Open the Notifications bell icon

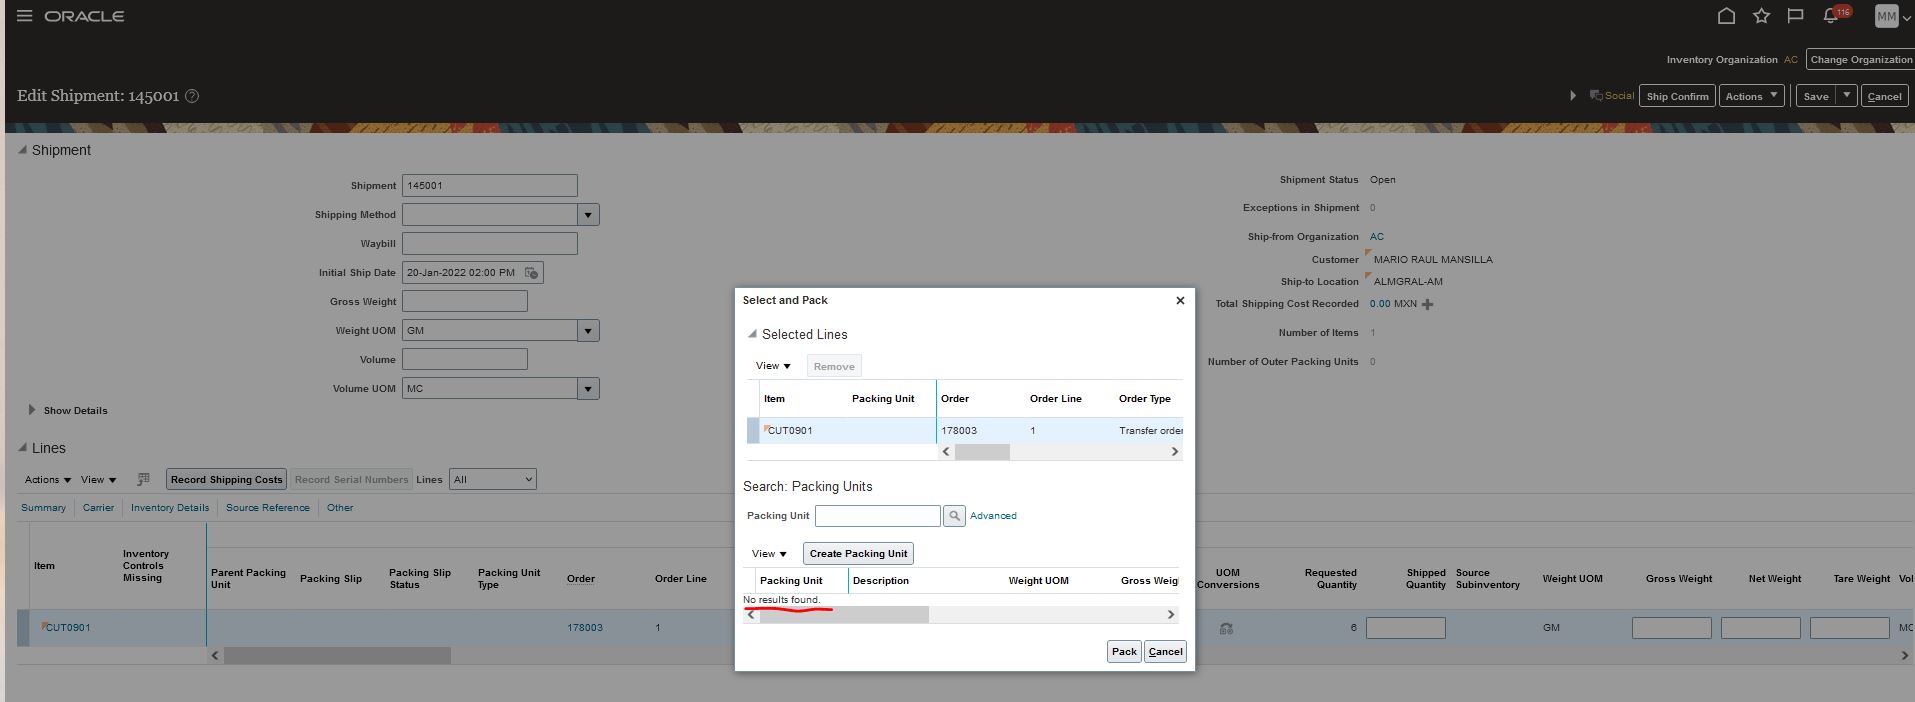pos(1831,16)
